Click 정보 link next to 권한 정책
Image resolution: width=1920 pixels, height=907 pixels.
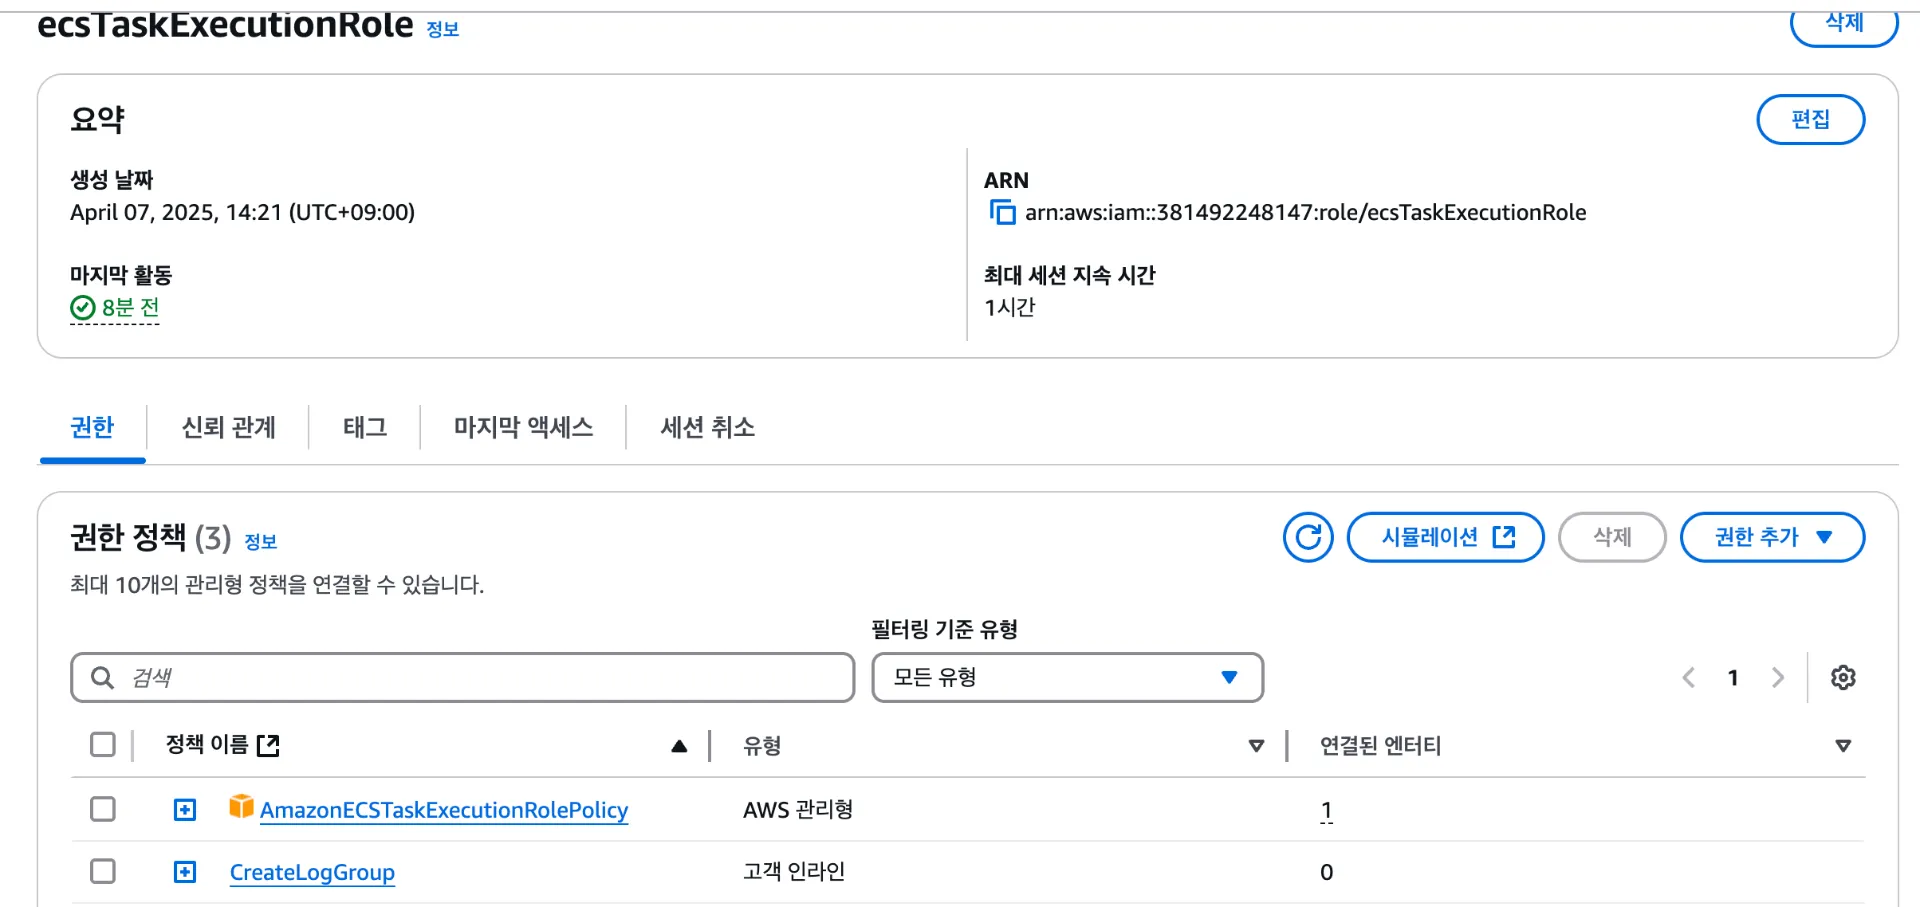261,541
